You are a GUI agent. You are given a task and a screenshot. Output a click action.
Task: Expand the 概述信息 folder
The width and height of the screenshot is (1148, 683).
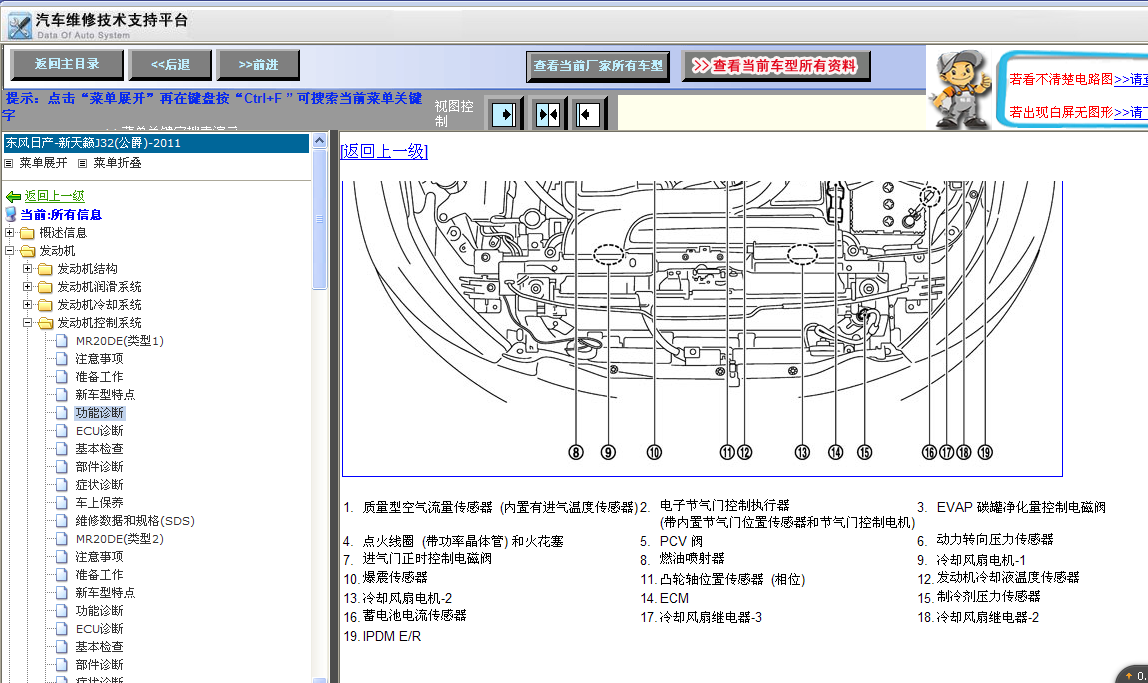tap(10, 233)
